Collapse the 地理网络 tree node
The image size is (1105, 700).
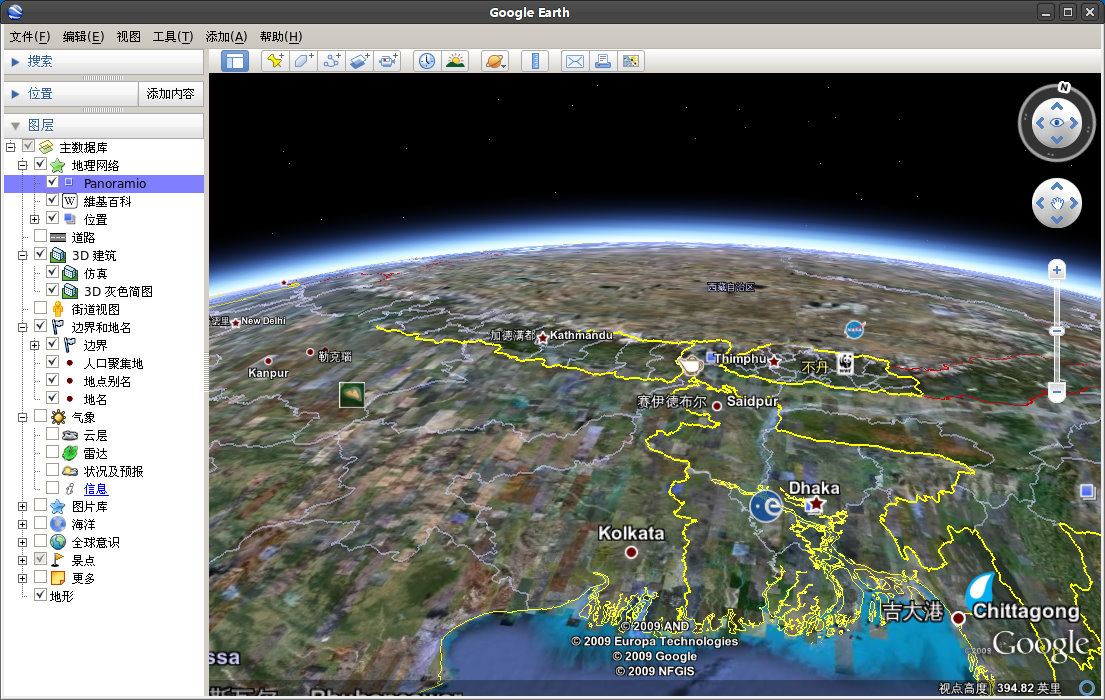[x=23, y=166]
